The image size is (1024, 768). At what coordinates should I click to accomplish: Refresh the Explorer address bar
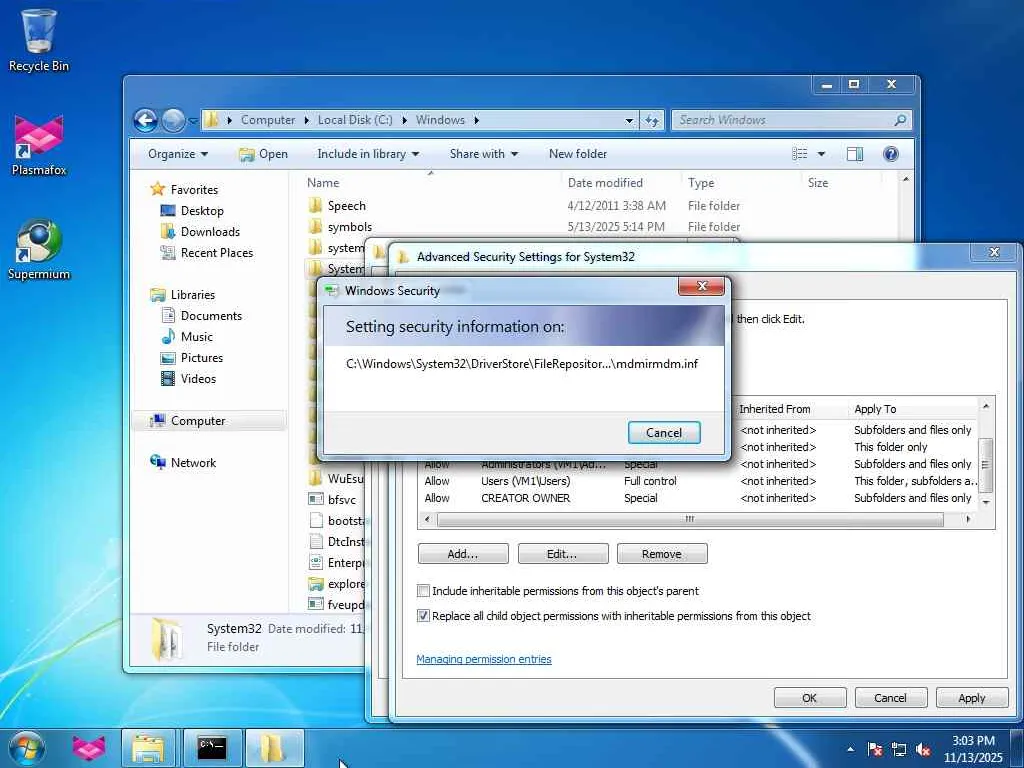click(x=652, y=120)
